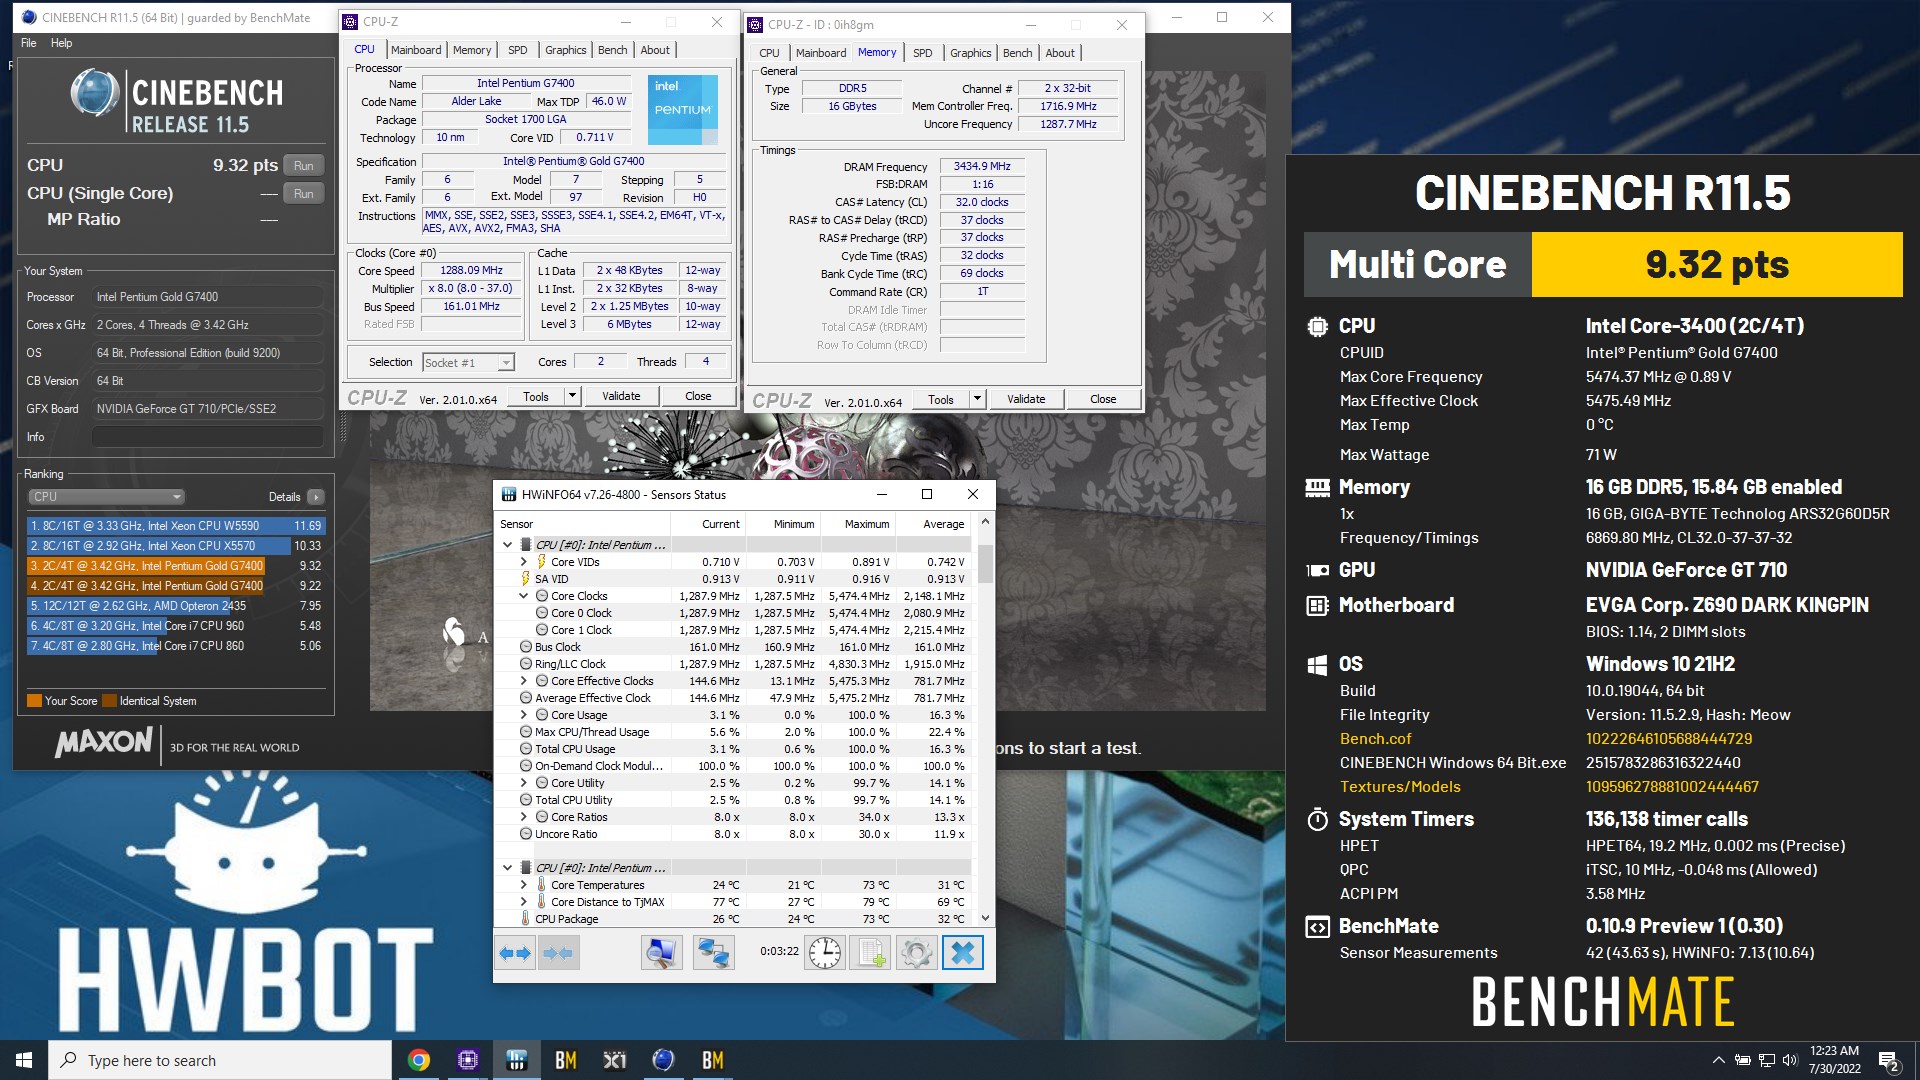Expand the Core Temperatures row

click(x=523, y=885)
